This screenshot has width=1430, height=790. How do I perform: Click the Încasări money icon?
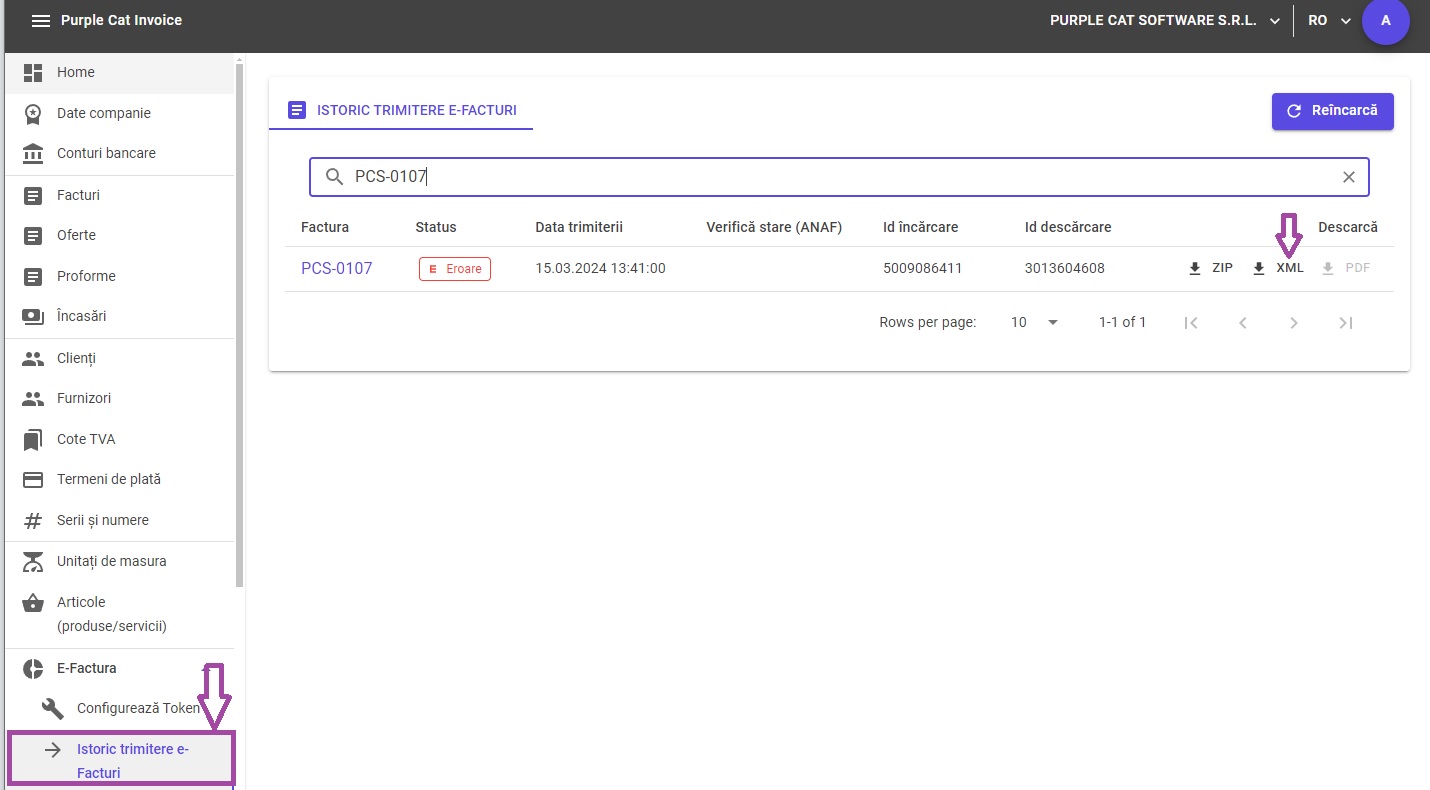point(33,316)
